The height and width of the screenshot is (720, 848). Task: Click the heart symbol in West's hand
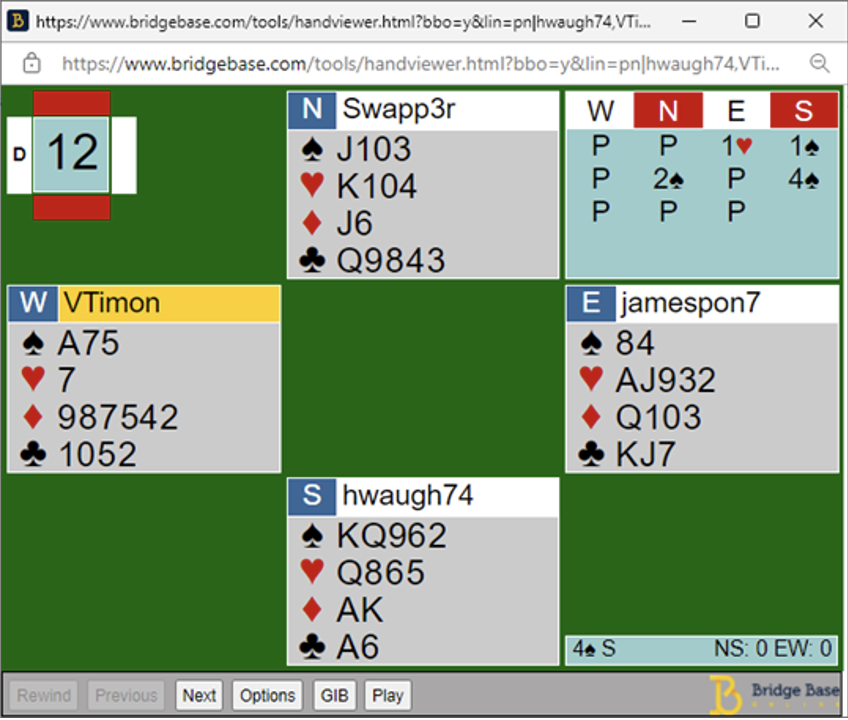pos(33,379)
